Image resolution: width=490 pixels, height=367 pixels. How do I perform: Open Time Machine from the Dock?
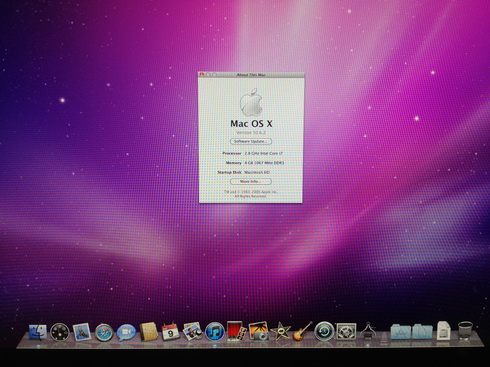324,332
